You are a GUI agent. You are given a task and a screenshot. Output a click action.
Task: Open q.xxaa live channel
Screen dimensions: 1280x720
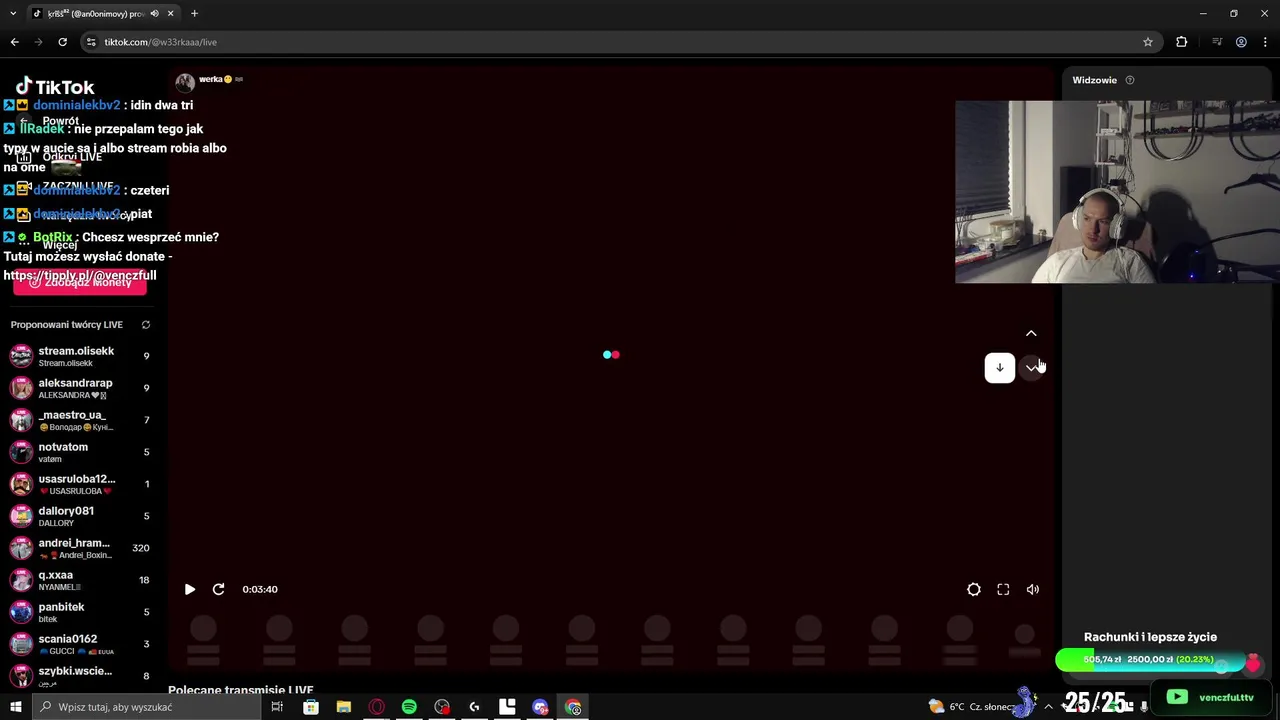pos(80,580)
